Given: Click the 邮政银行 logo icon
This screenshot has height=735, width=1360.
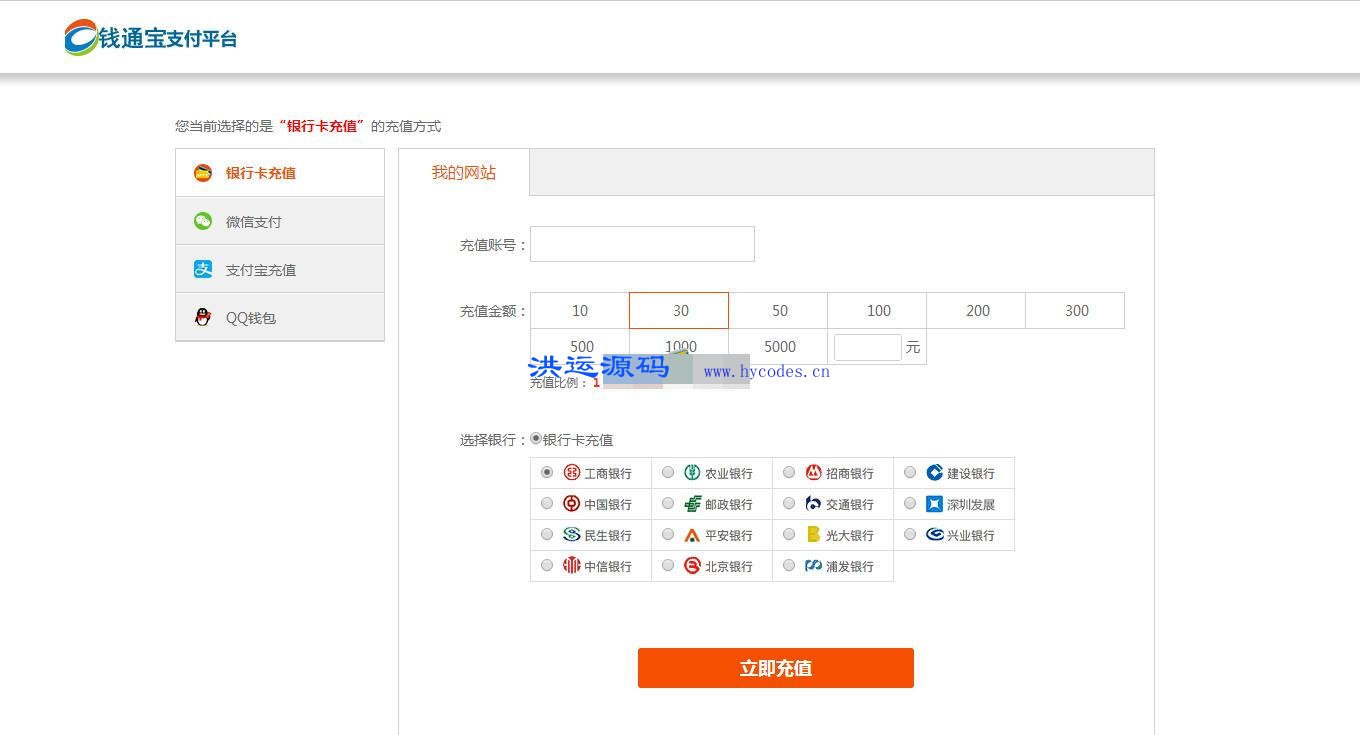Looking at the screenshot, I should (x=692, y=503).
